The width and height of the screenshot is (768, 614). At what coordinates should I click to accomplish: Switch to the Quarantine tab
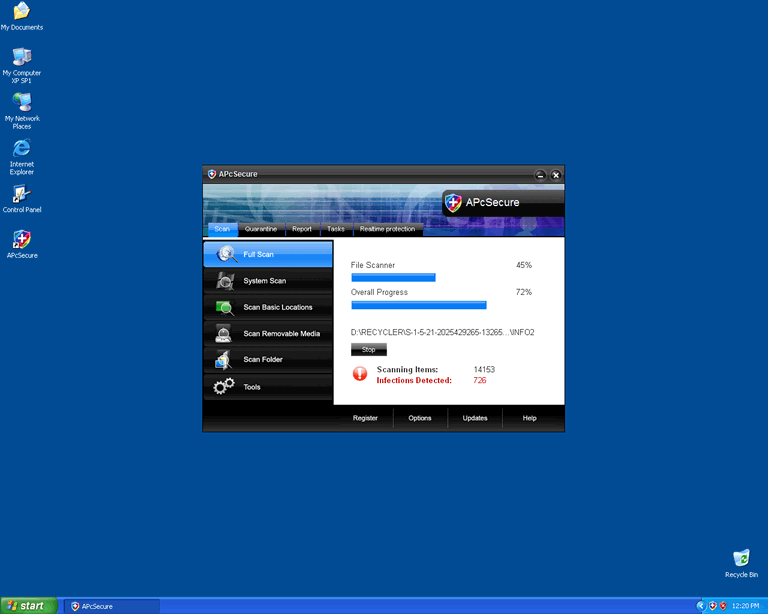(x=261, y=229)
